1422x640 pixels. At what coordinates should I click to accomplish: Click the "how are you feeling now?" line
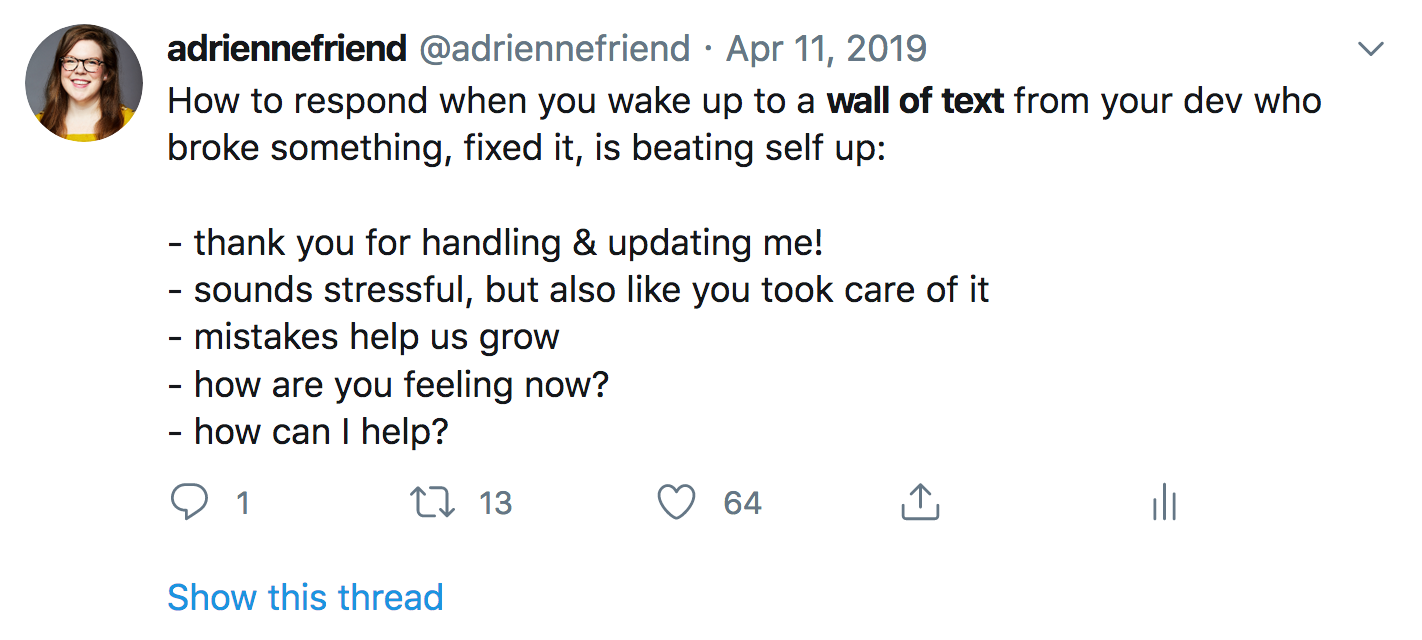(388, 384)
